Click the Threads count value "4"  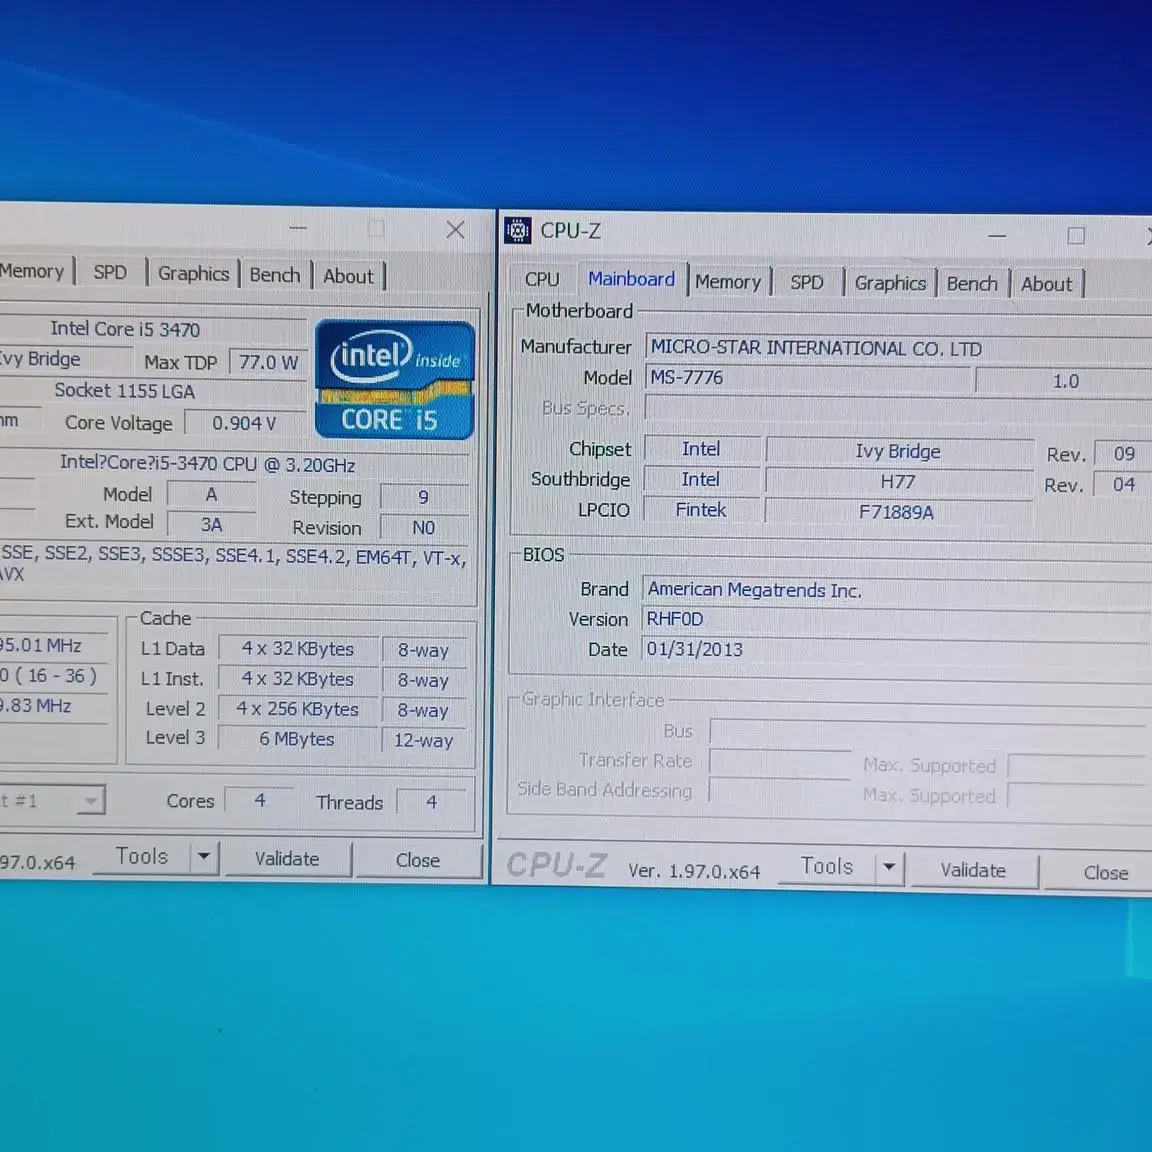pos(432,802)
